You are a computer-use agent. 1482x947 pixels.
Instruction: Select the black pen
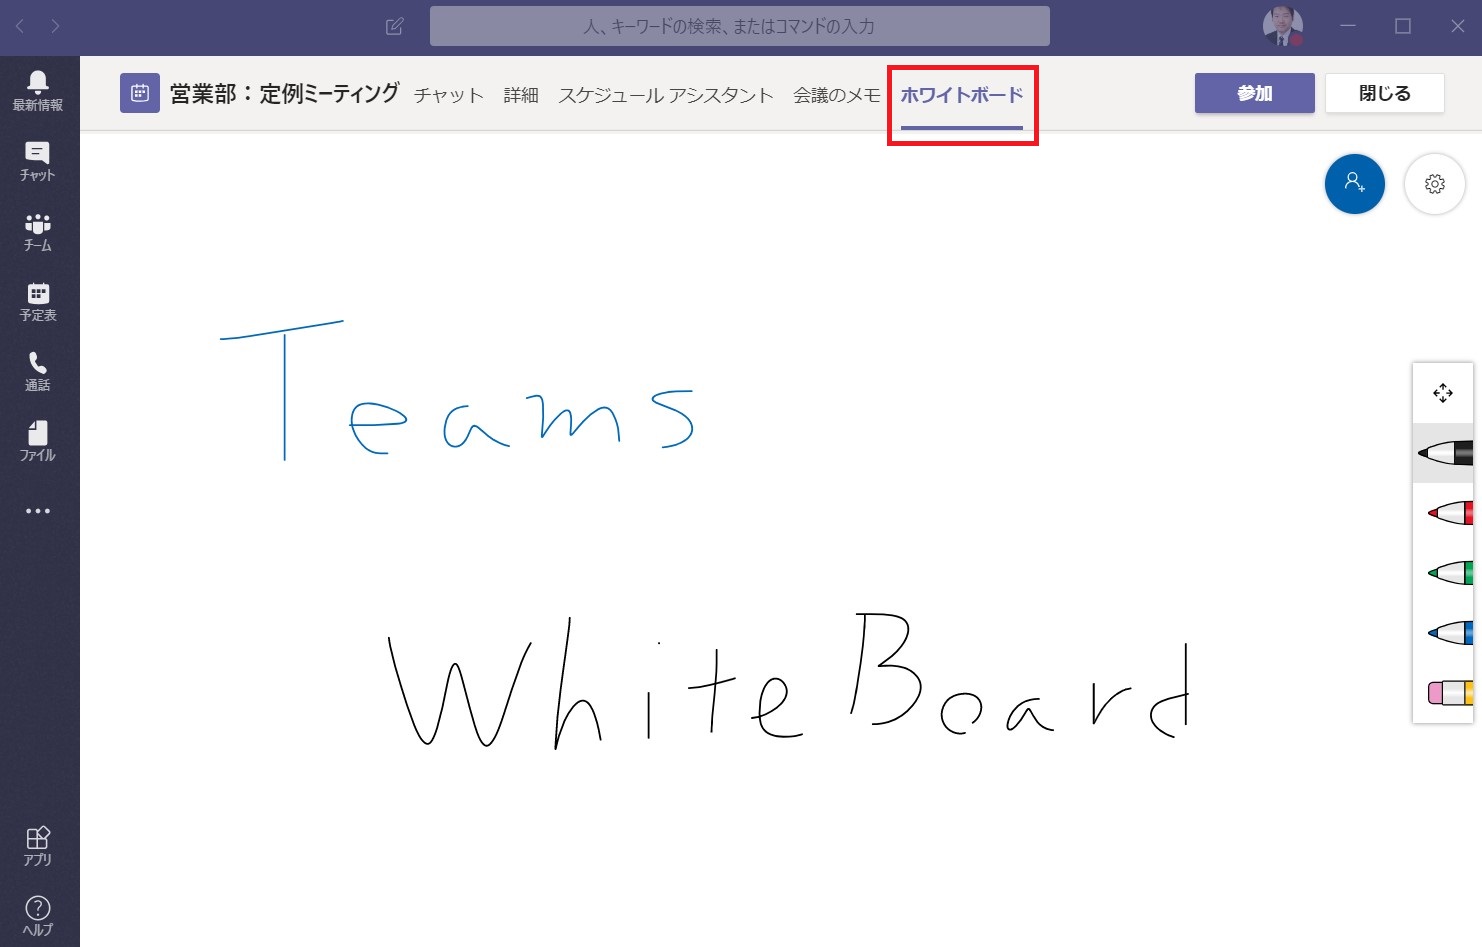pos(1445,453)
